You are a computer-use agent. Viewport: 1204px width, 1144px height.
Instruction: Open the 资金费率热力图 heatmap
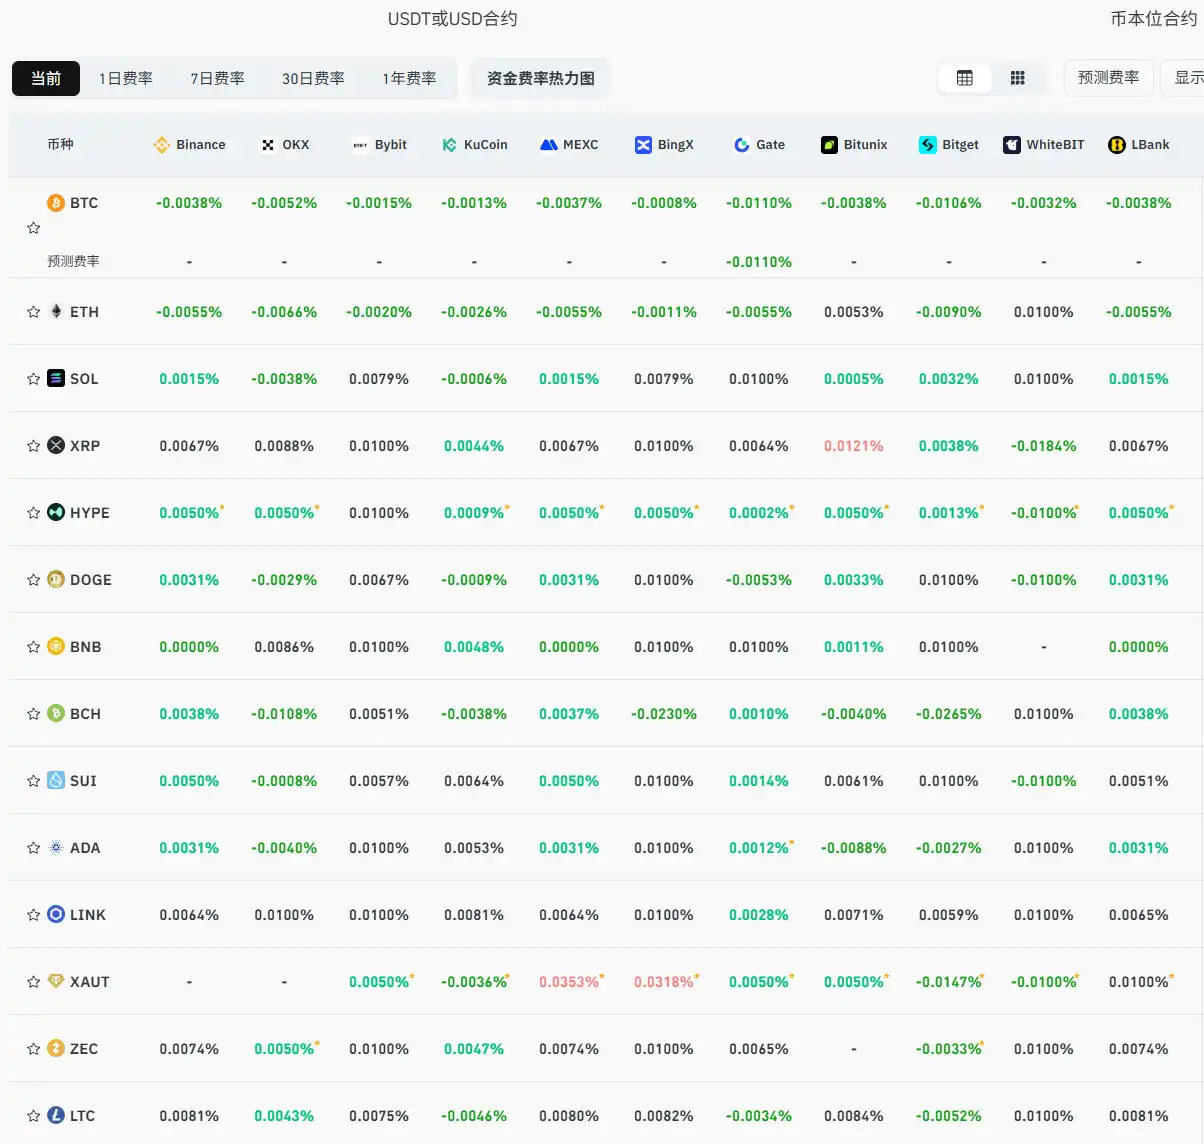[540, 78]
